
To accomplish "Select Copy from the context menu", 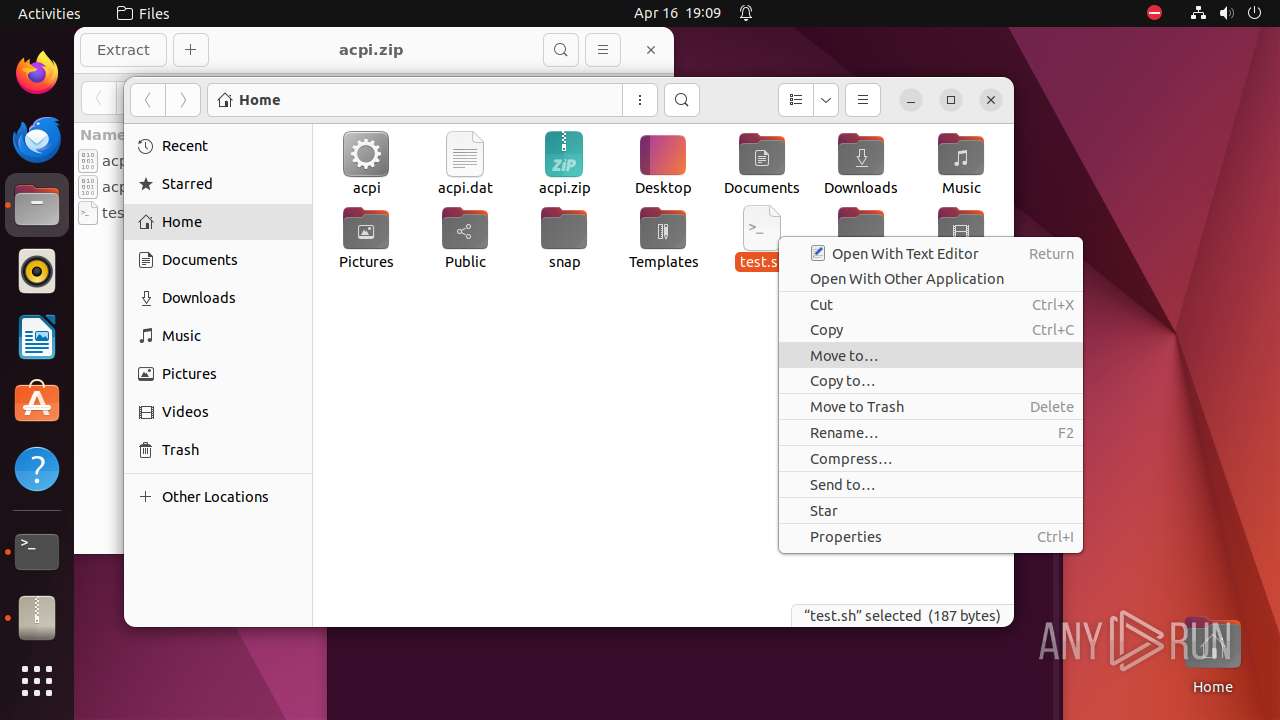I will [x=930, y=330].
